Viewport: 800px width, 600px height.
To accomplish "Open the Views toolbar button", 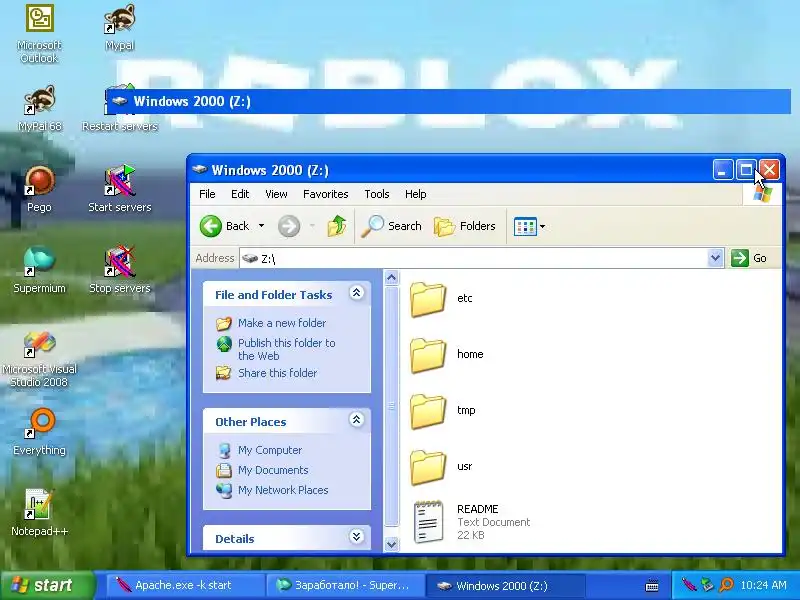I will tap(530, 226).
